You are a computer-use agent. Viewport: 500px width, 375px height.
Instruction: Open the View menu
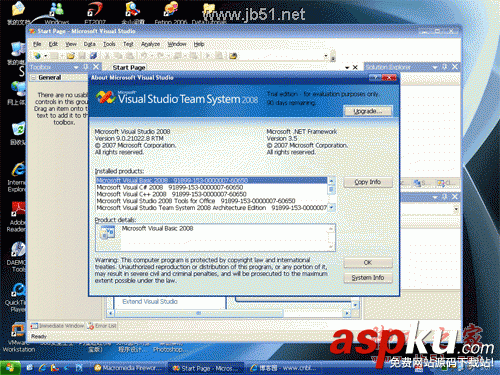tap(71, 44)
